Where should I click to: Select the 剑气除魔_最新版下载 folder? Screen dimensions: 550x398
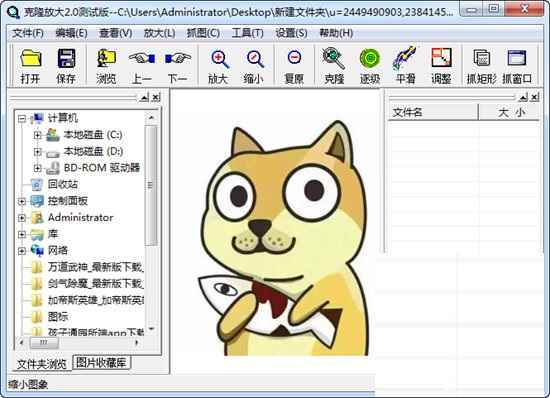(x=95, y=283)
